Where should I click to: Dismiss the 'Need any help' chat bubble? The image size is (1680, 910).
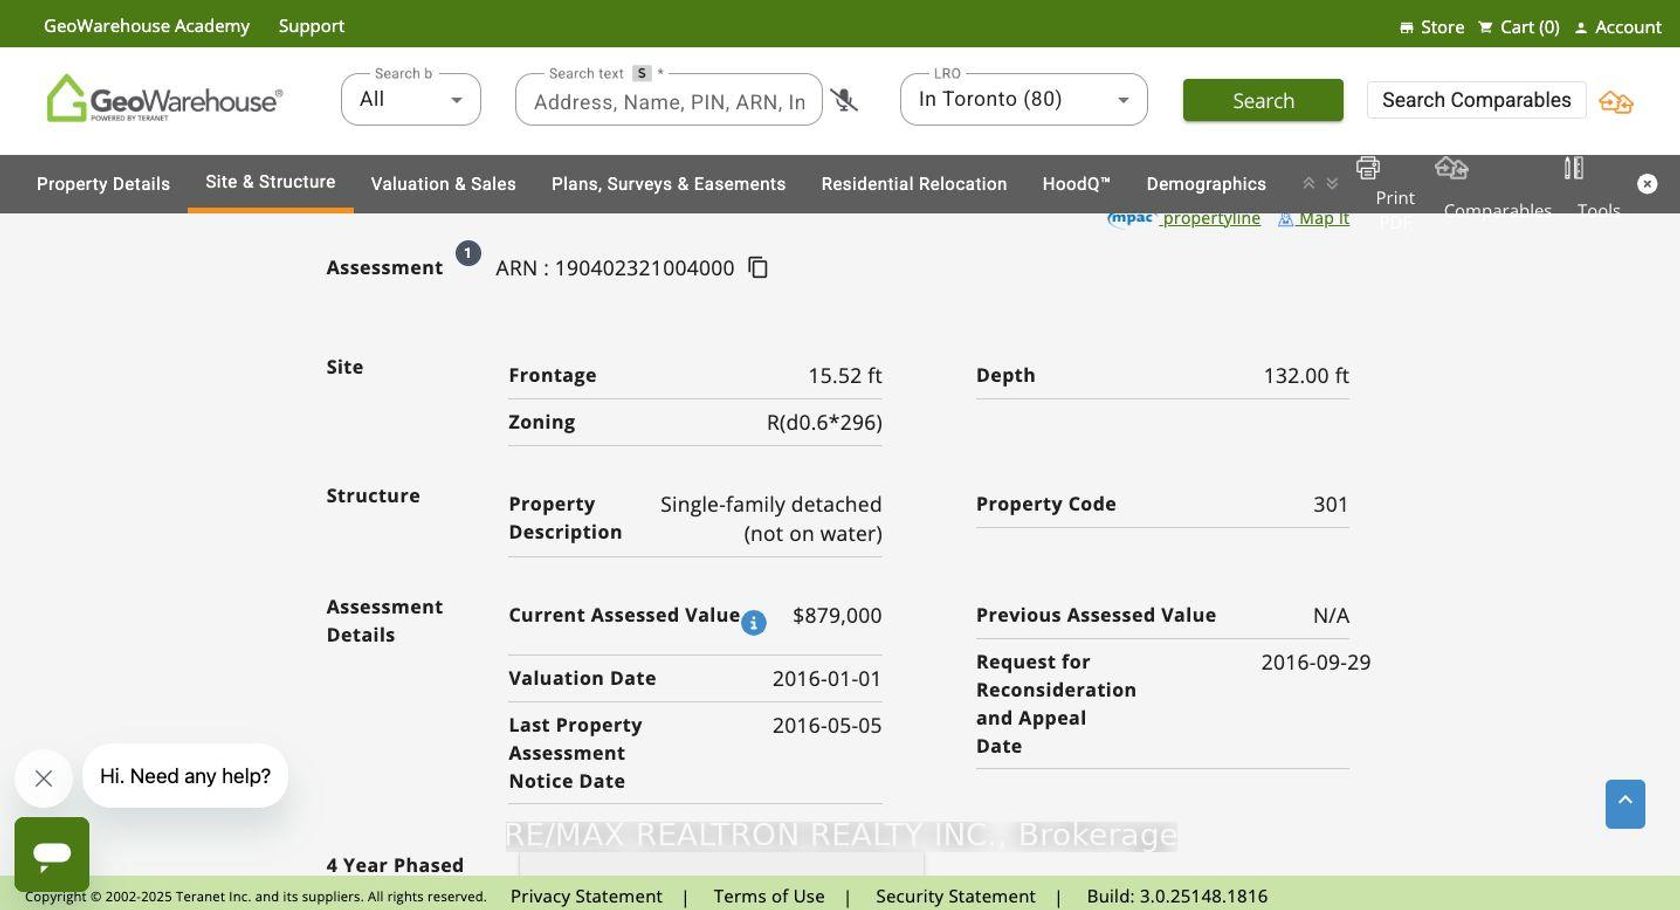43,778
